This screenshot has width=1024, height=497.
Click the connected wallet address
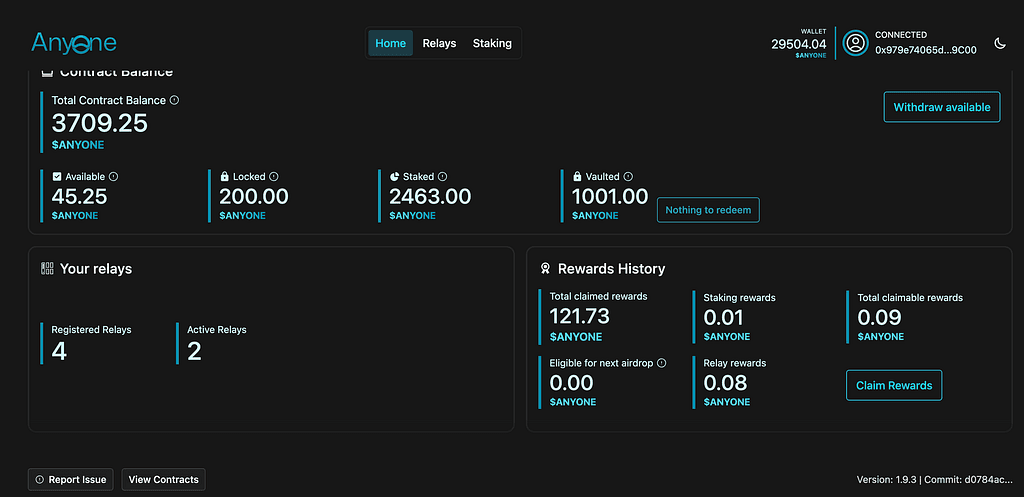[x=926, y=49]
